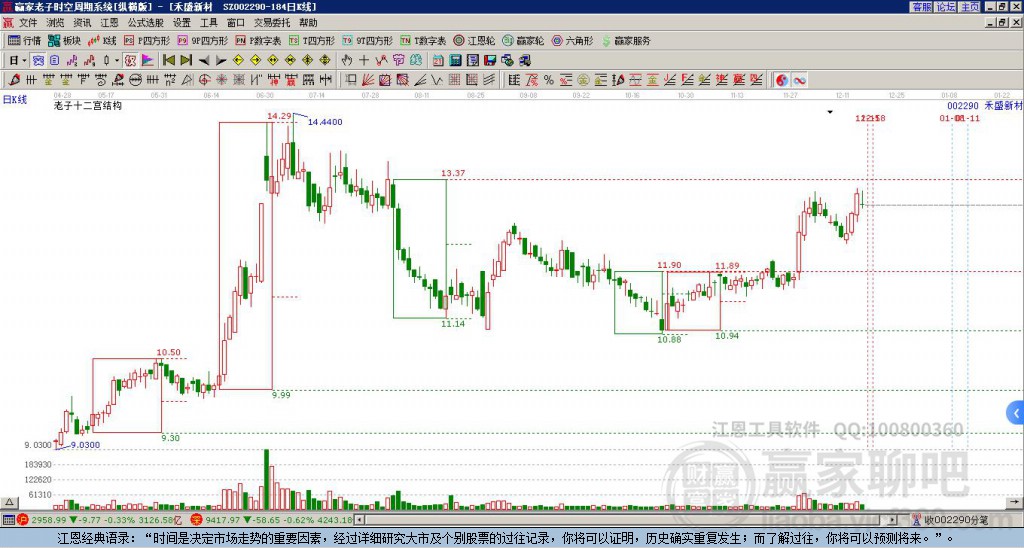Viewport: 1024px width, 548px height.
Task: Open the calculator icon
Action: [456, 61]
